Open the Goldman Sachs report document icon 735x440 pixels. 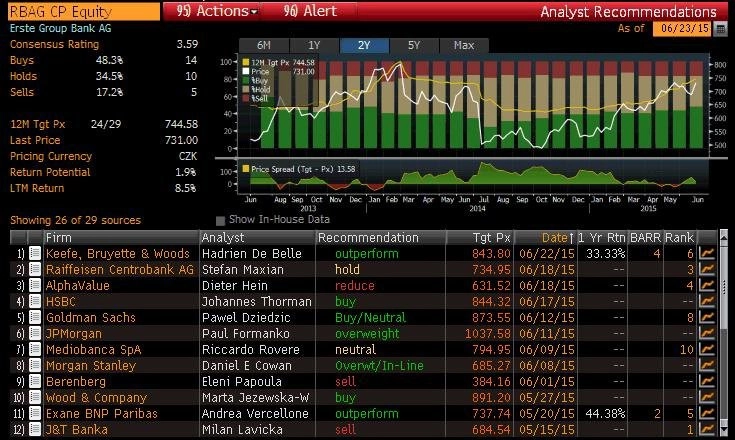click(x=35, y=317)
